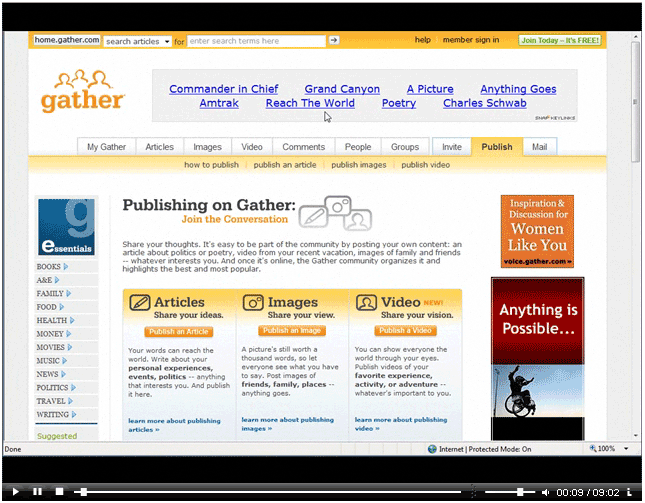This screenshot has height=503, width=645.
Task: Click the video info icon
Action: click(x=629, y=492)
